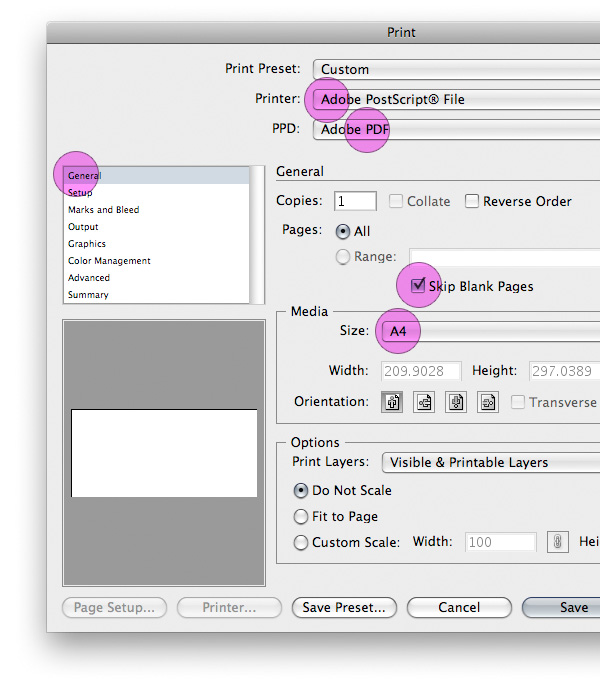Select the Range pages radio button

343,256
